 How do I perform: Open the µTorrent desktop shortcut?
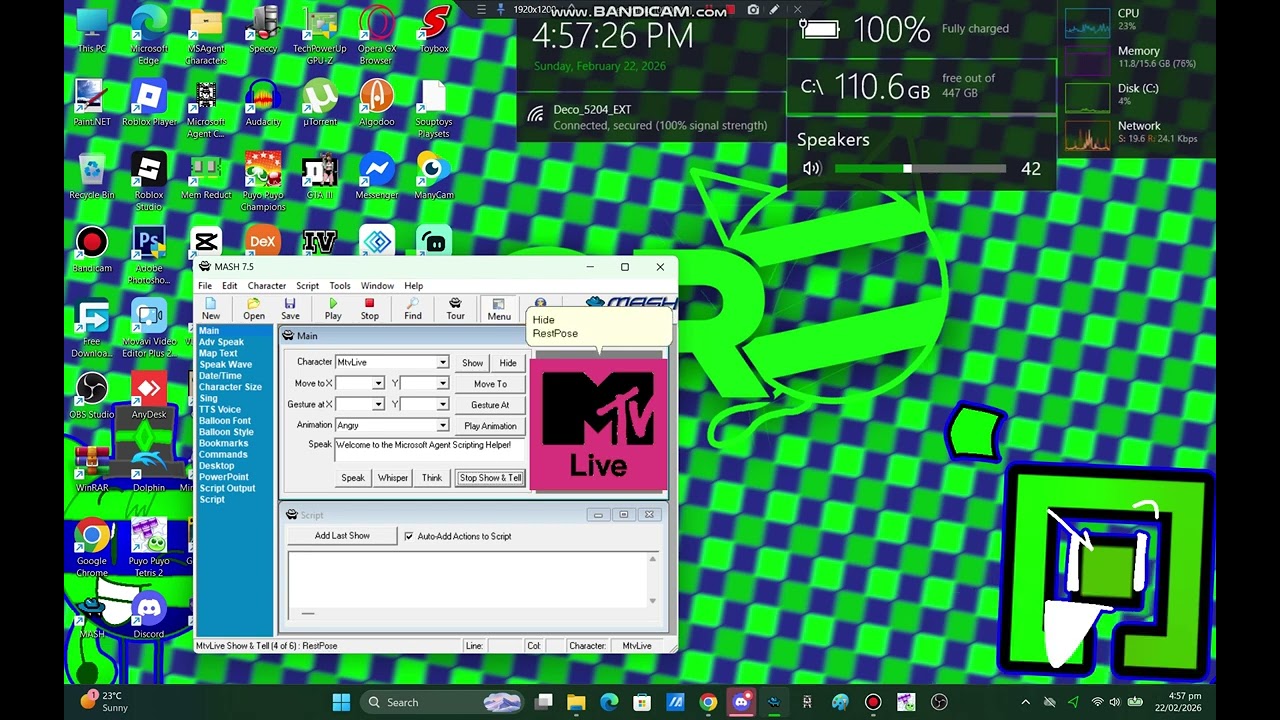pyautogui.click(x=320, y=104)
